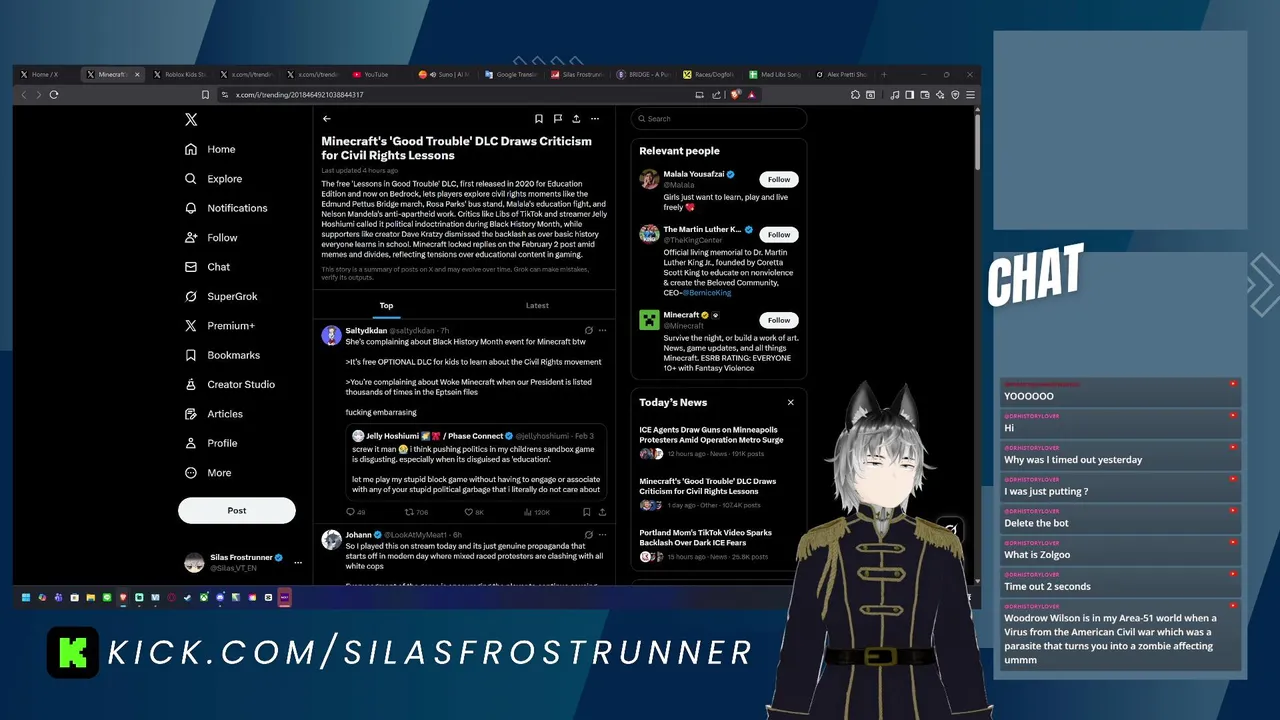Open Articles in the sidebar
Viewport: 1280px width, 720px height.
[x=214, y=414]
